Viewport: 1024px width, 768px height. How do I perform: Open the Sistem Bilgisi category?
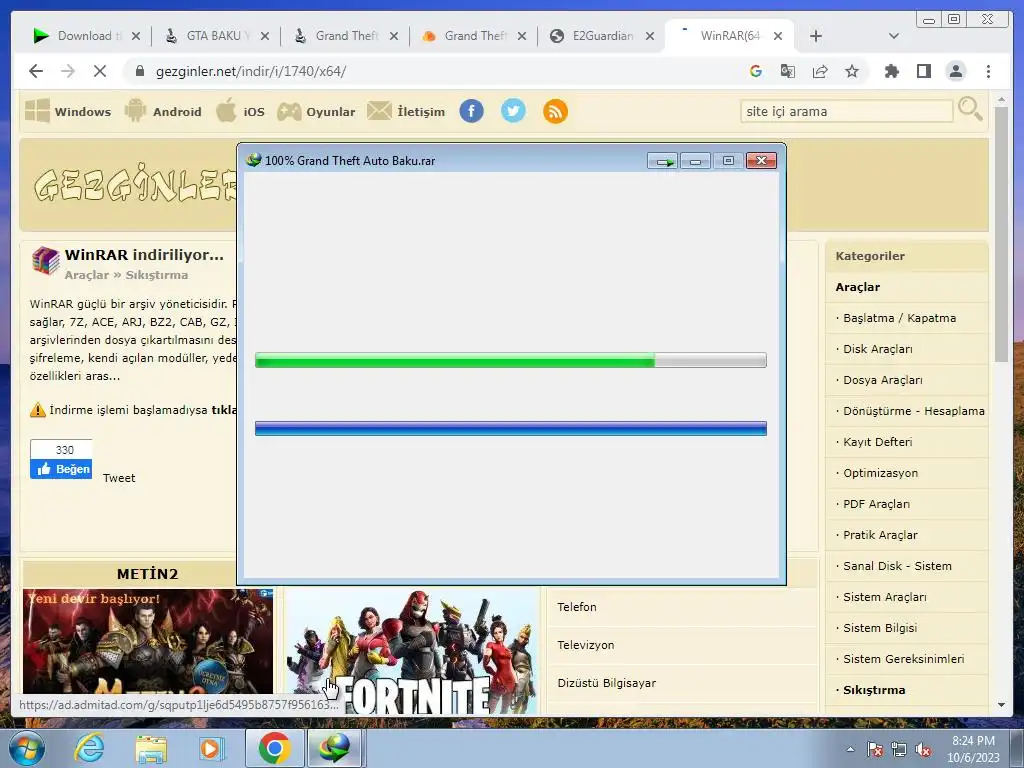coord(880,628)
